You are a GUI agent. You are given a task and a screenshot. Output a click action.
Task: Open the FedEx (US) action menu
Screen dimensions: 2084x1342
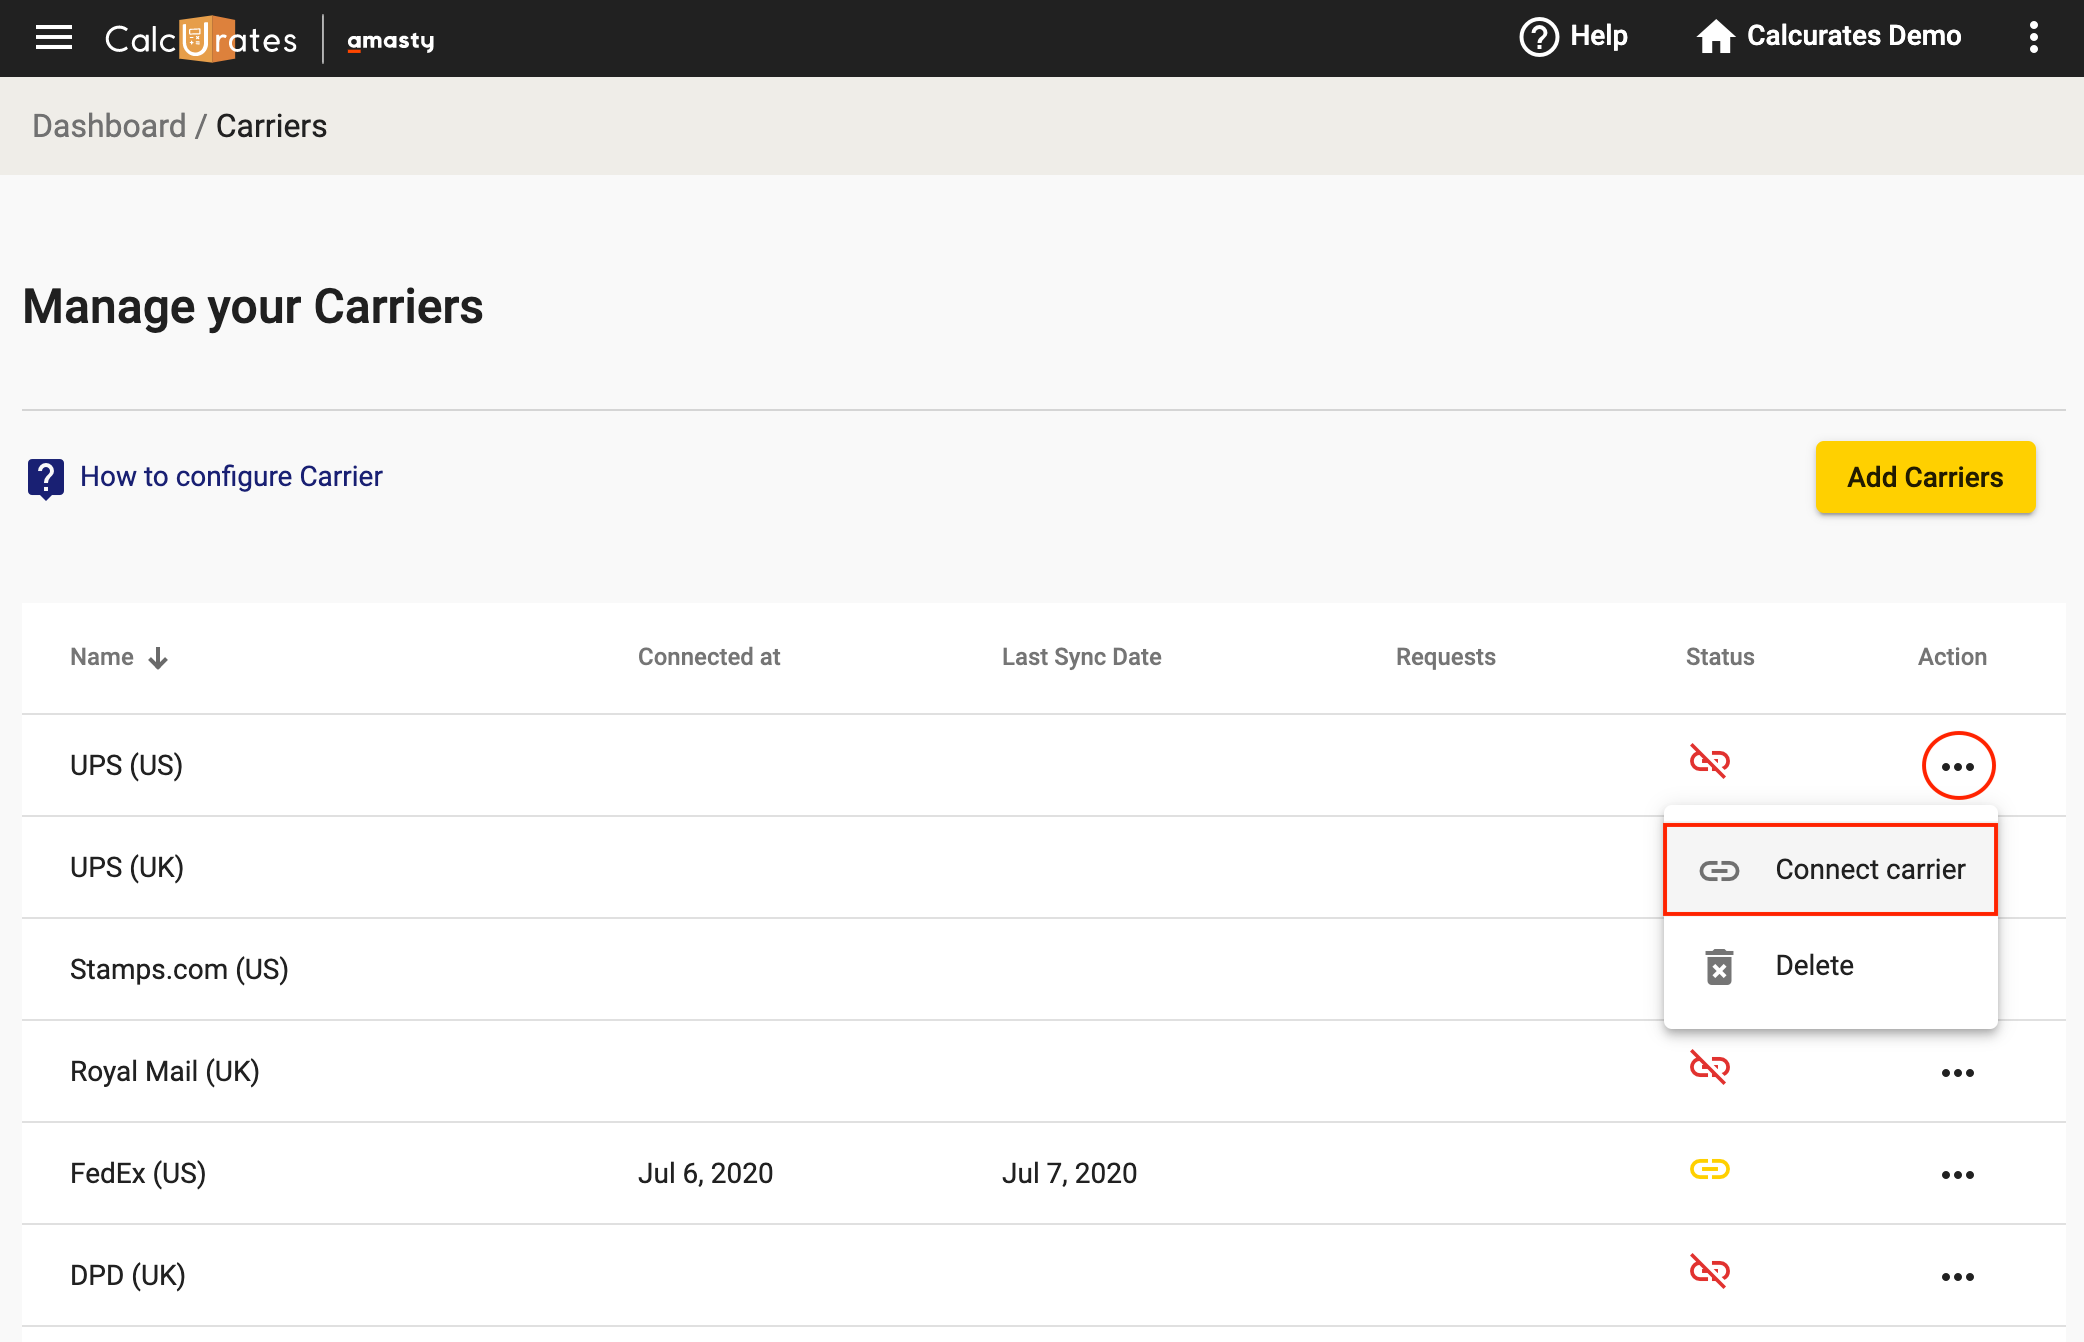coord(1958,1175)
